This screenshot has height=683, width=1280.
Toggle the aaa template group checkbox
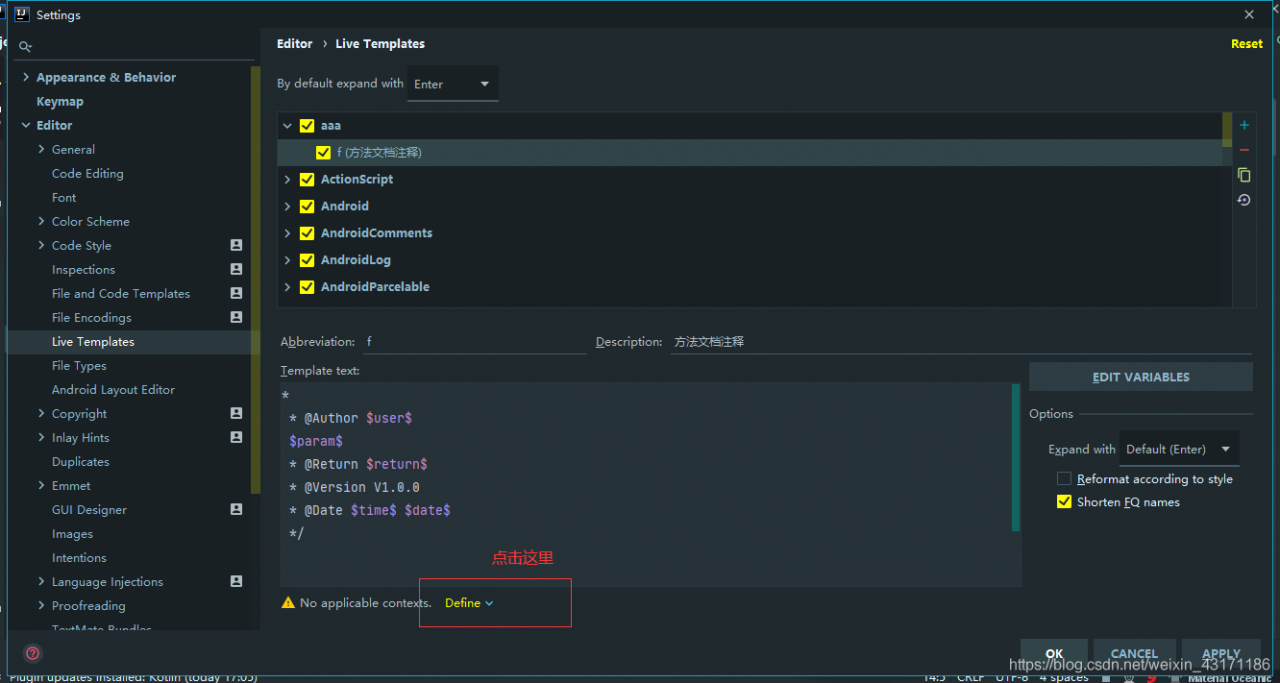pos(307,125)
